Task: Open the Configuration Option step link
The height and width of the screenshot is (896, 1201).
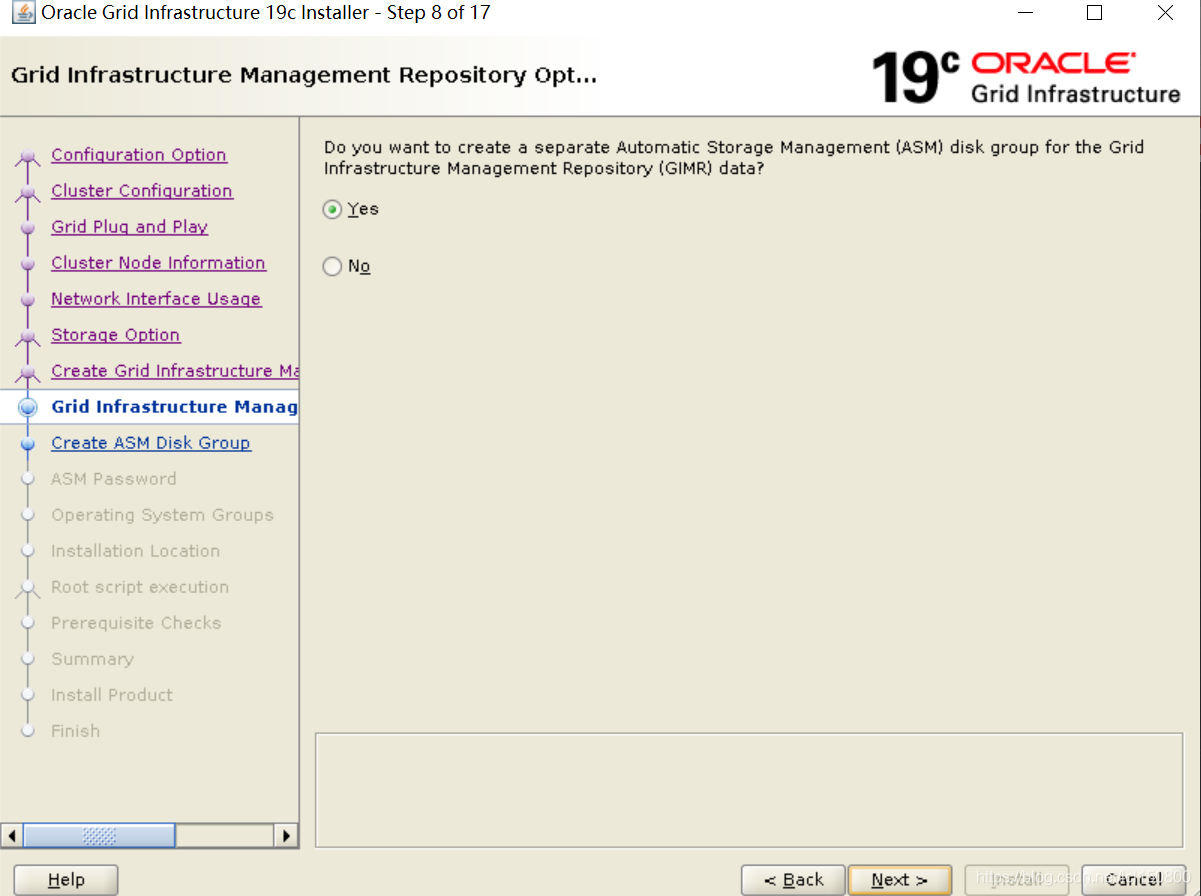Action: point(139,155)
